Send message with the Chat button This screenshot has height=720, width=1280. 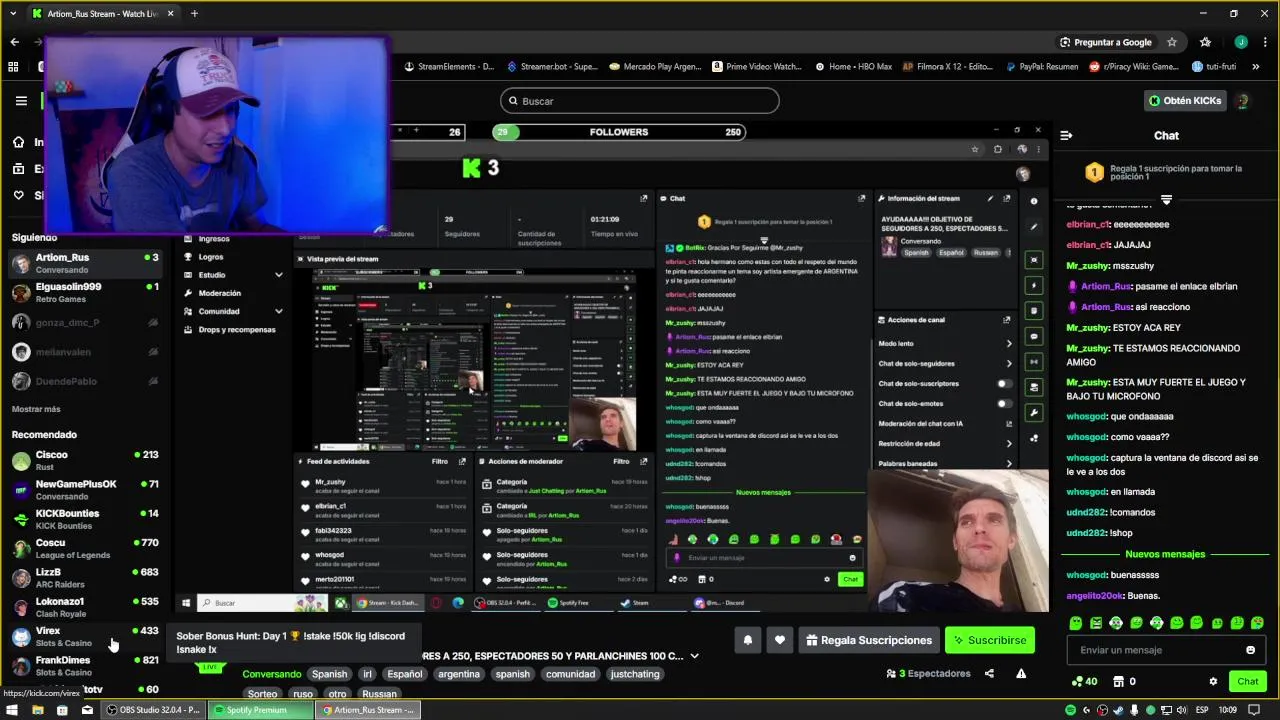(1247, 681)
